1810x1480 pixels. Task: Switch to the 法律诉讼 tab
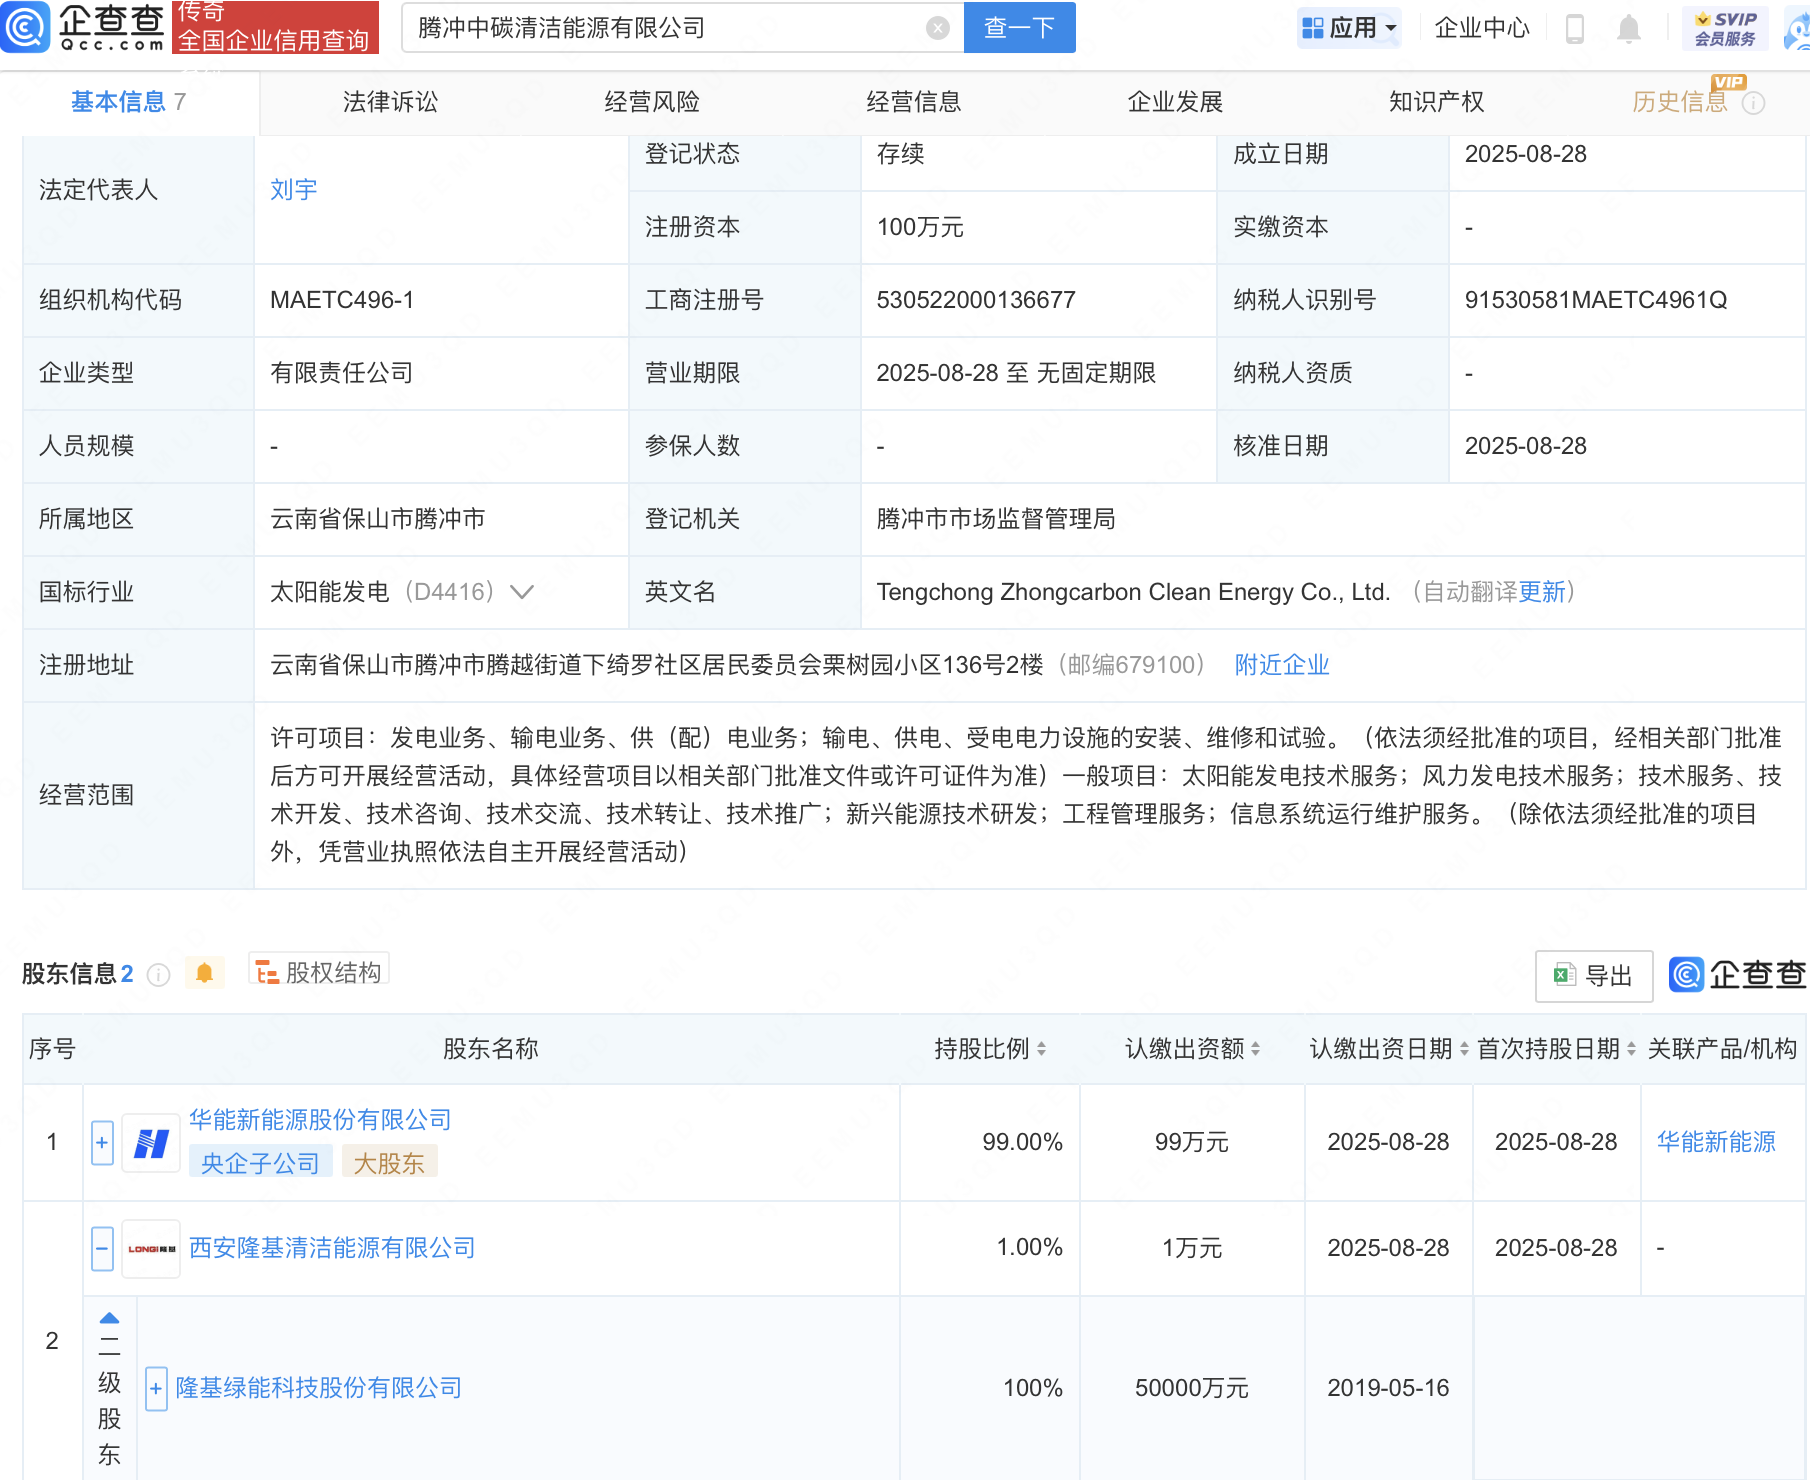point(390,102)
